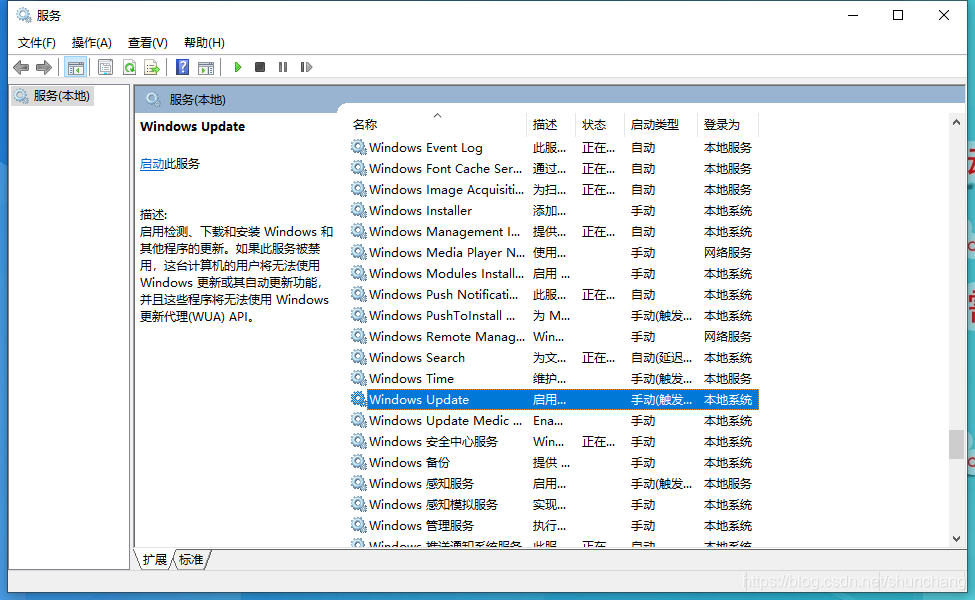975x600 pixels.
Task: Click the vertical scrollbar thumb
Action: 956,444
